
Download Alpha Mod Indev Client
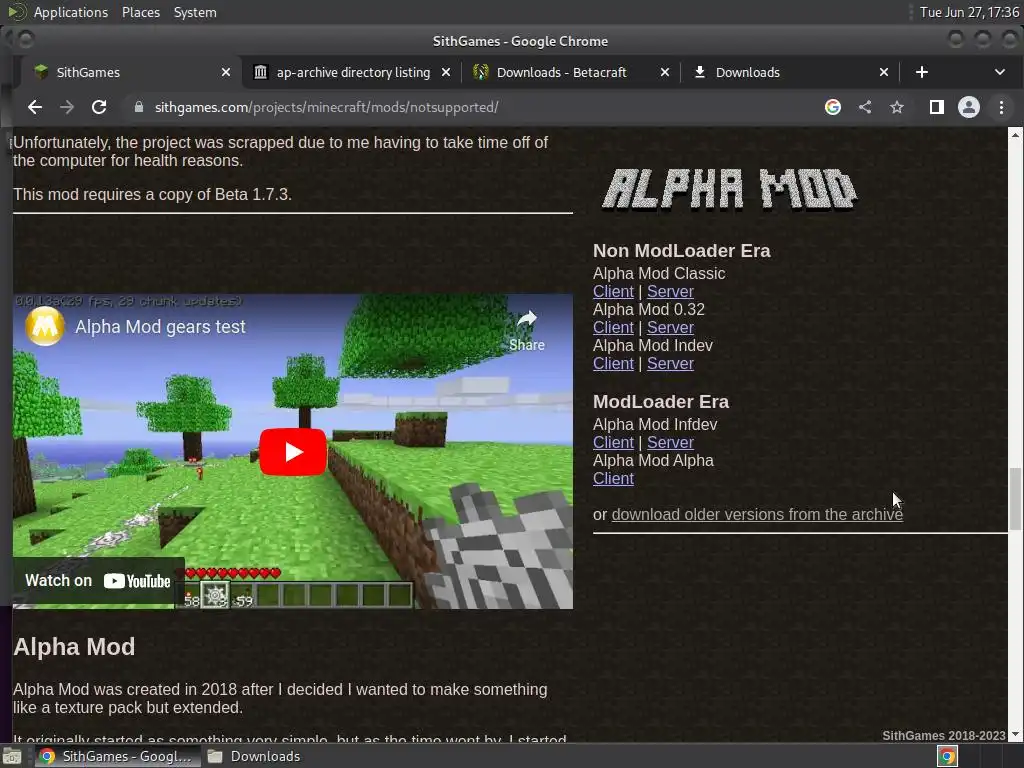(x=613, y=363)
